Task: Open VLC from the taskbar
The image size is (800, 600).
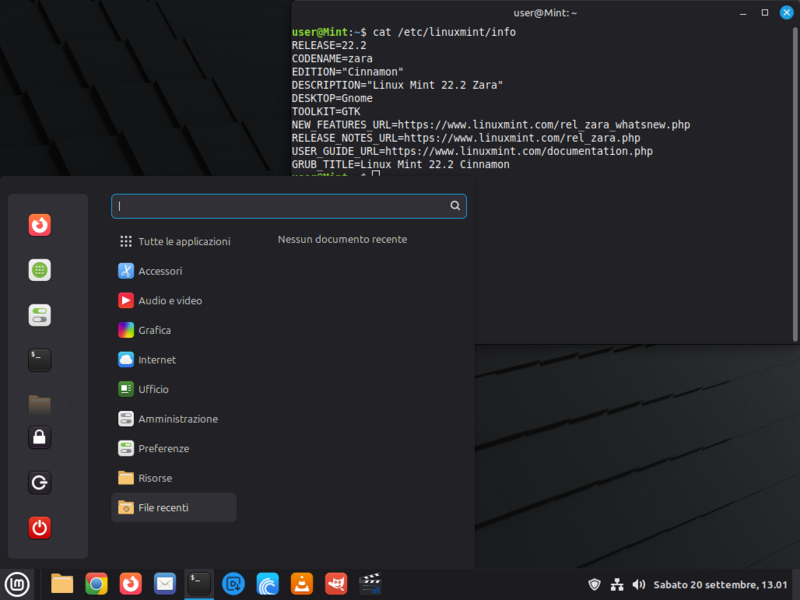Action: [301, 583]
